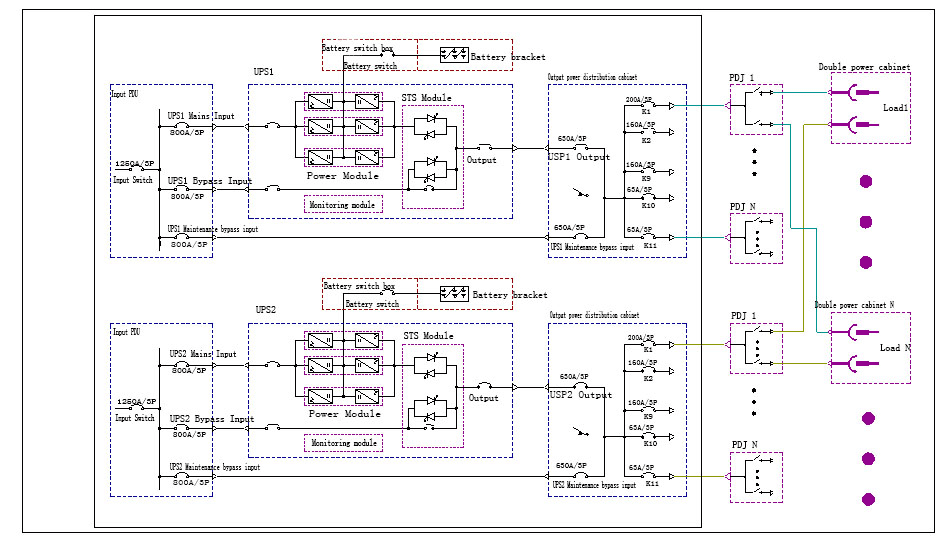This screenshot has width=945, height=542.
Task: Select the 'UPS2 Bypass Input' label
Action: pos(212,419)
